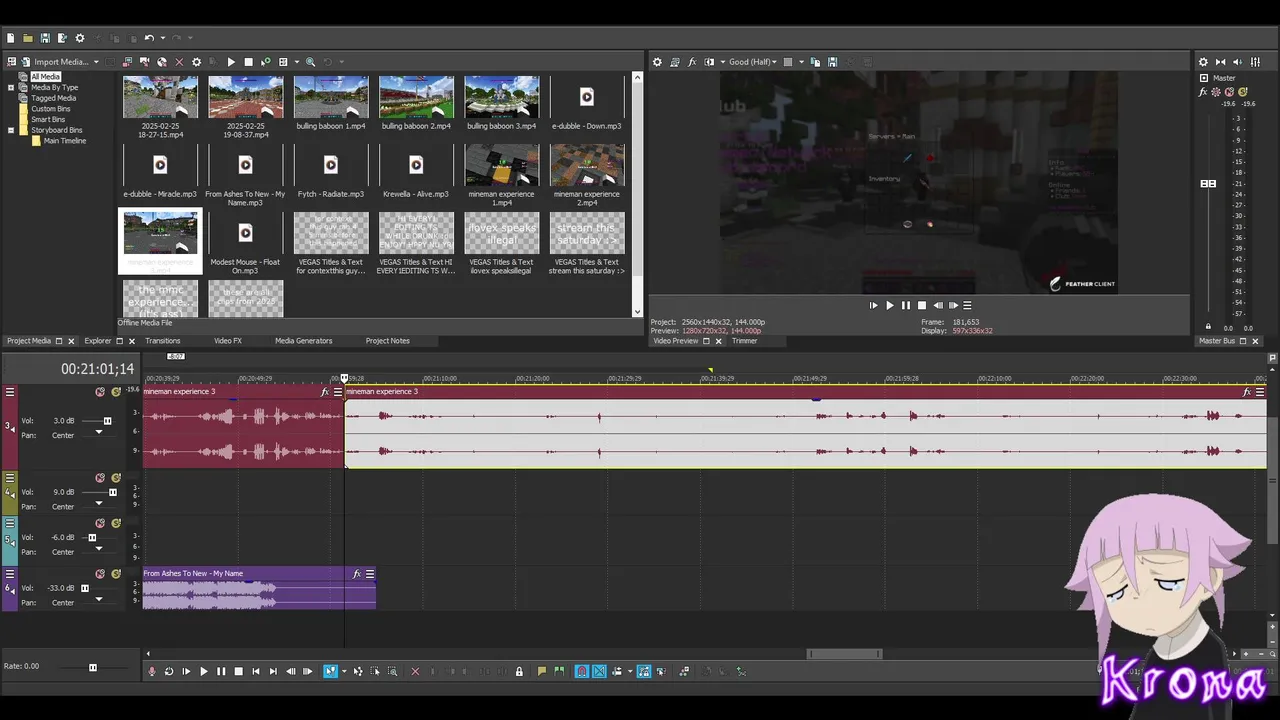
Task: Toggle lock event with padlock icon
Action: click(518, 671)
